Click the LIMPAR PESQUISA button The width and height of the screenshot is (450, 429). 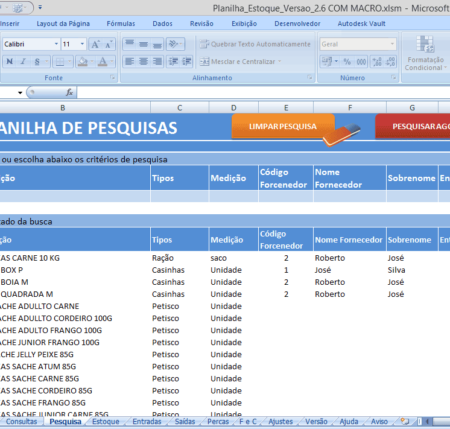point(283,126)
